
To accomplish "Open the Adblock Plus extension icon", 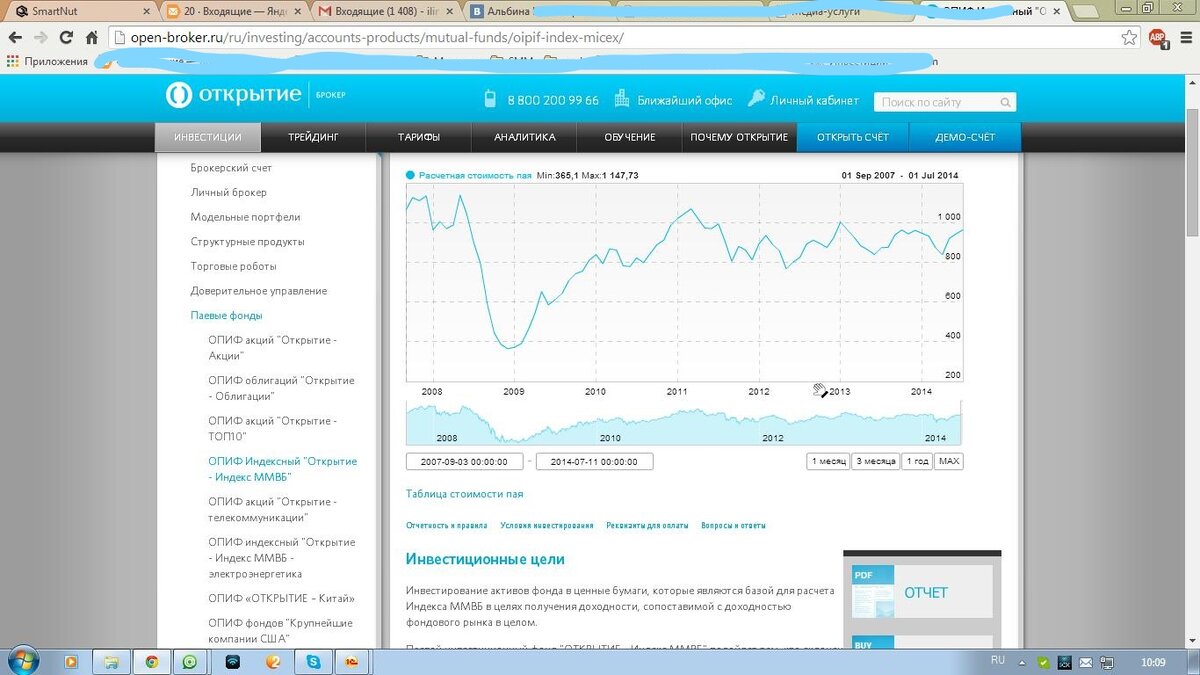I will tap(1157, 38).
